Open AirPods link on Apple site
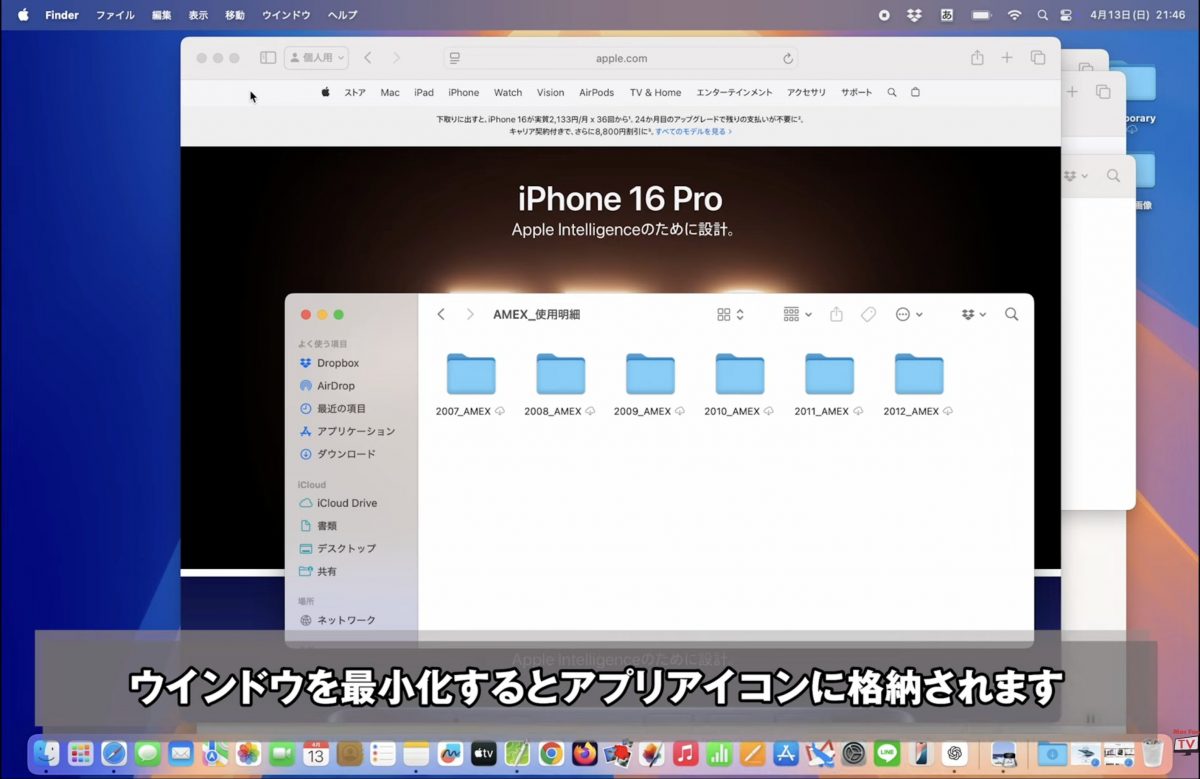Viewport: 1200px width, 779px height. pos(596,92)
